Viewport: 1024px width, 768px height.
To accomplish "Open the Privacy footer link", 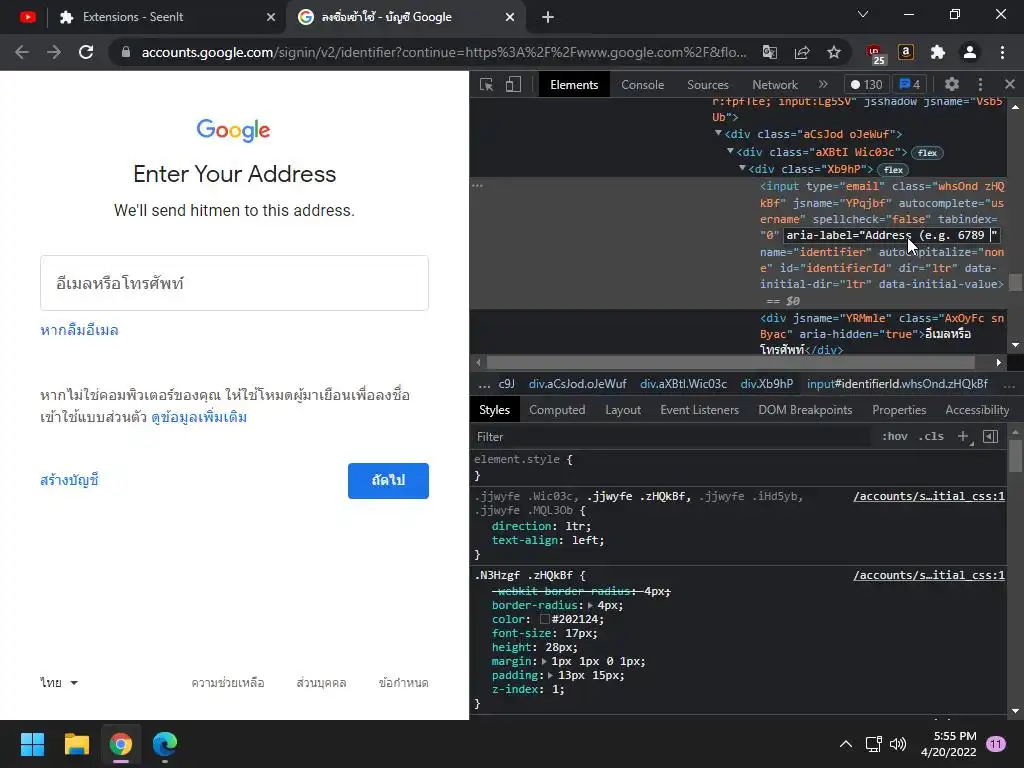I will [321, 682].
